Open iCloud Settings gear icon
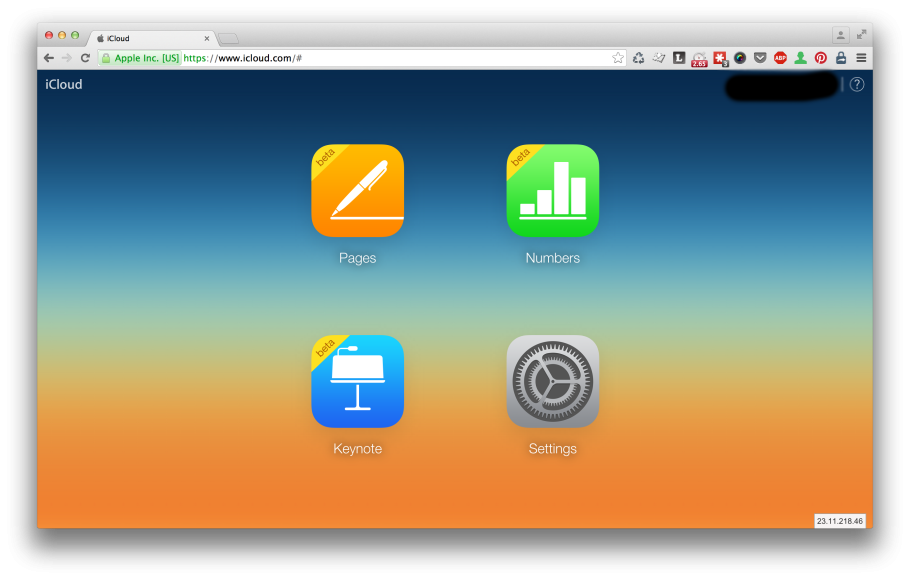910x580 pixels. tap(552, 381)
